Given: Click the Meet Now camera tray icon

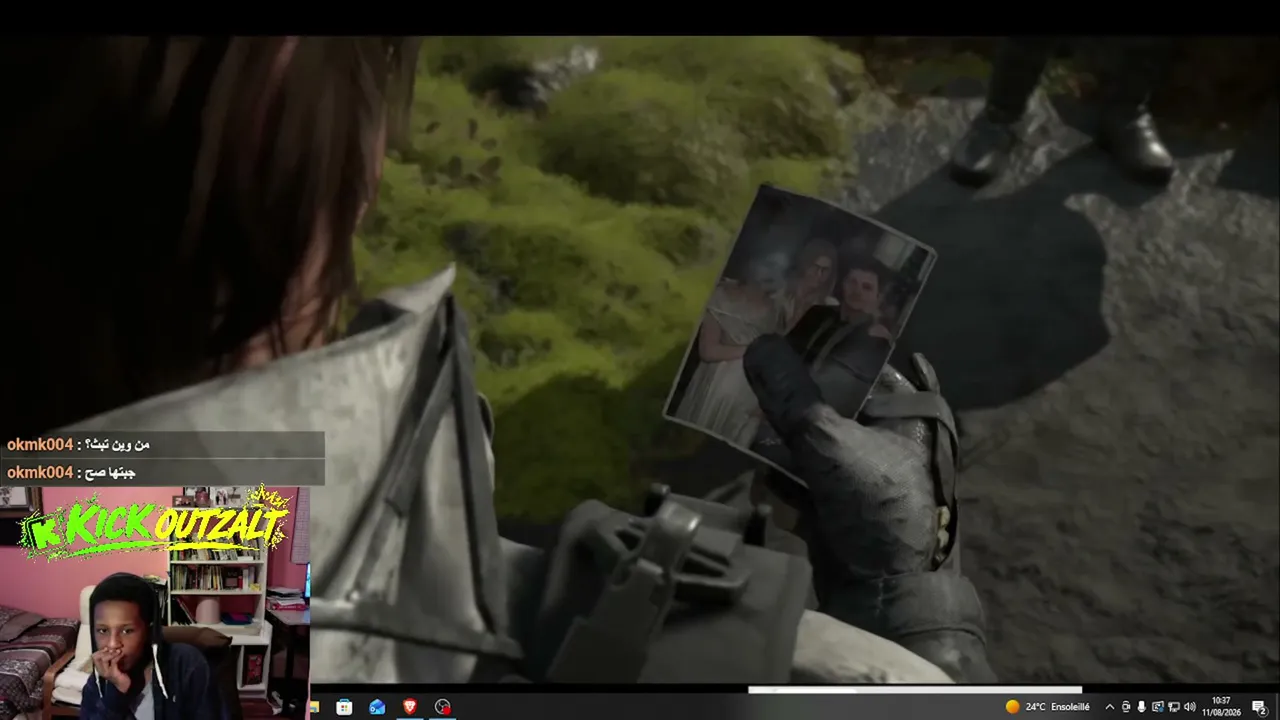Looking at the screenshot, I should [x=1125, y=707].
